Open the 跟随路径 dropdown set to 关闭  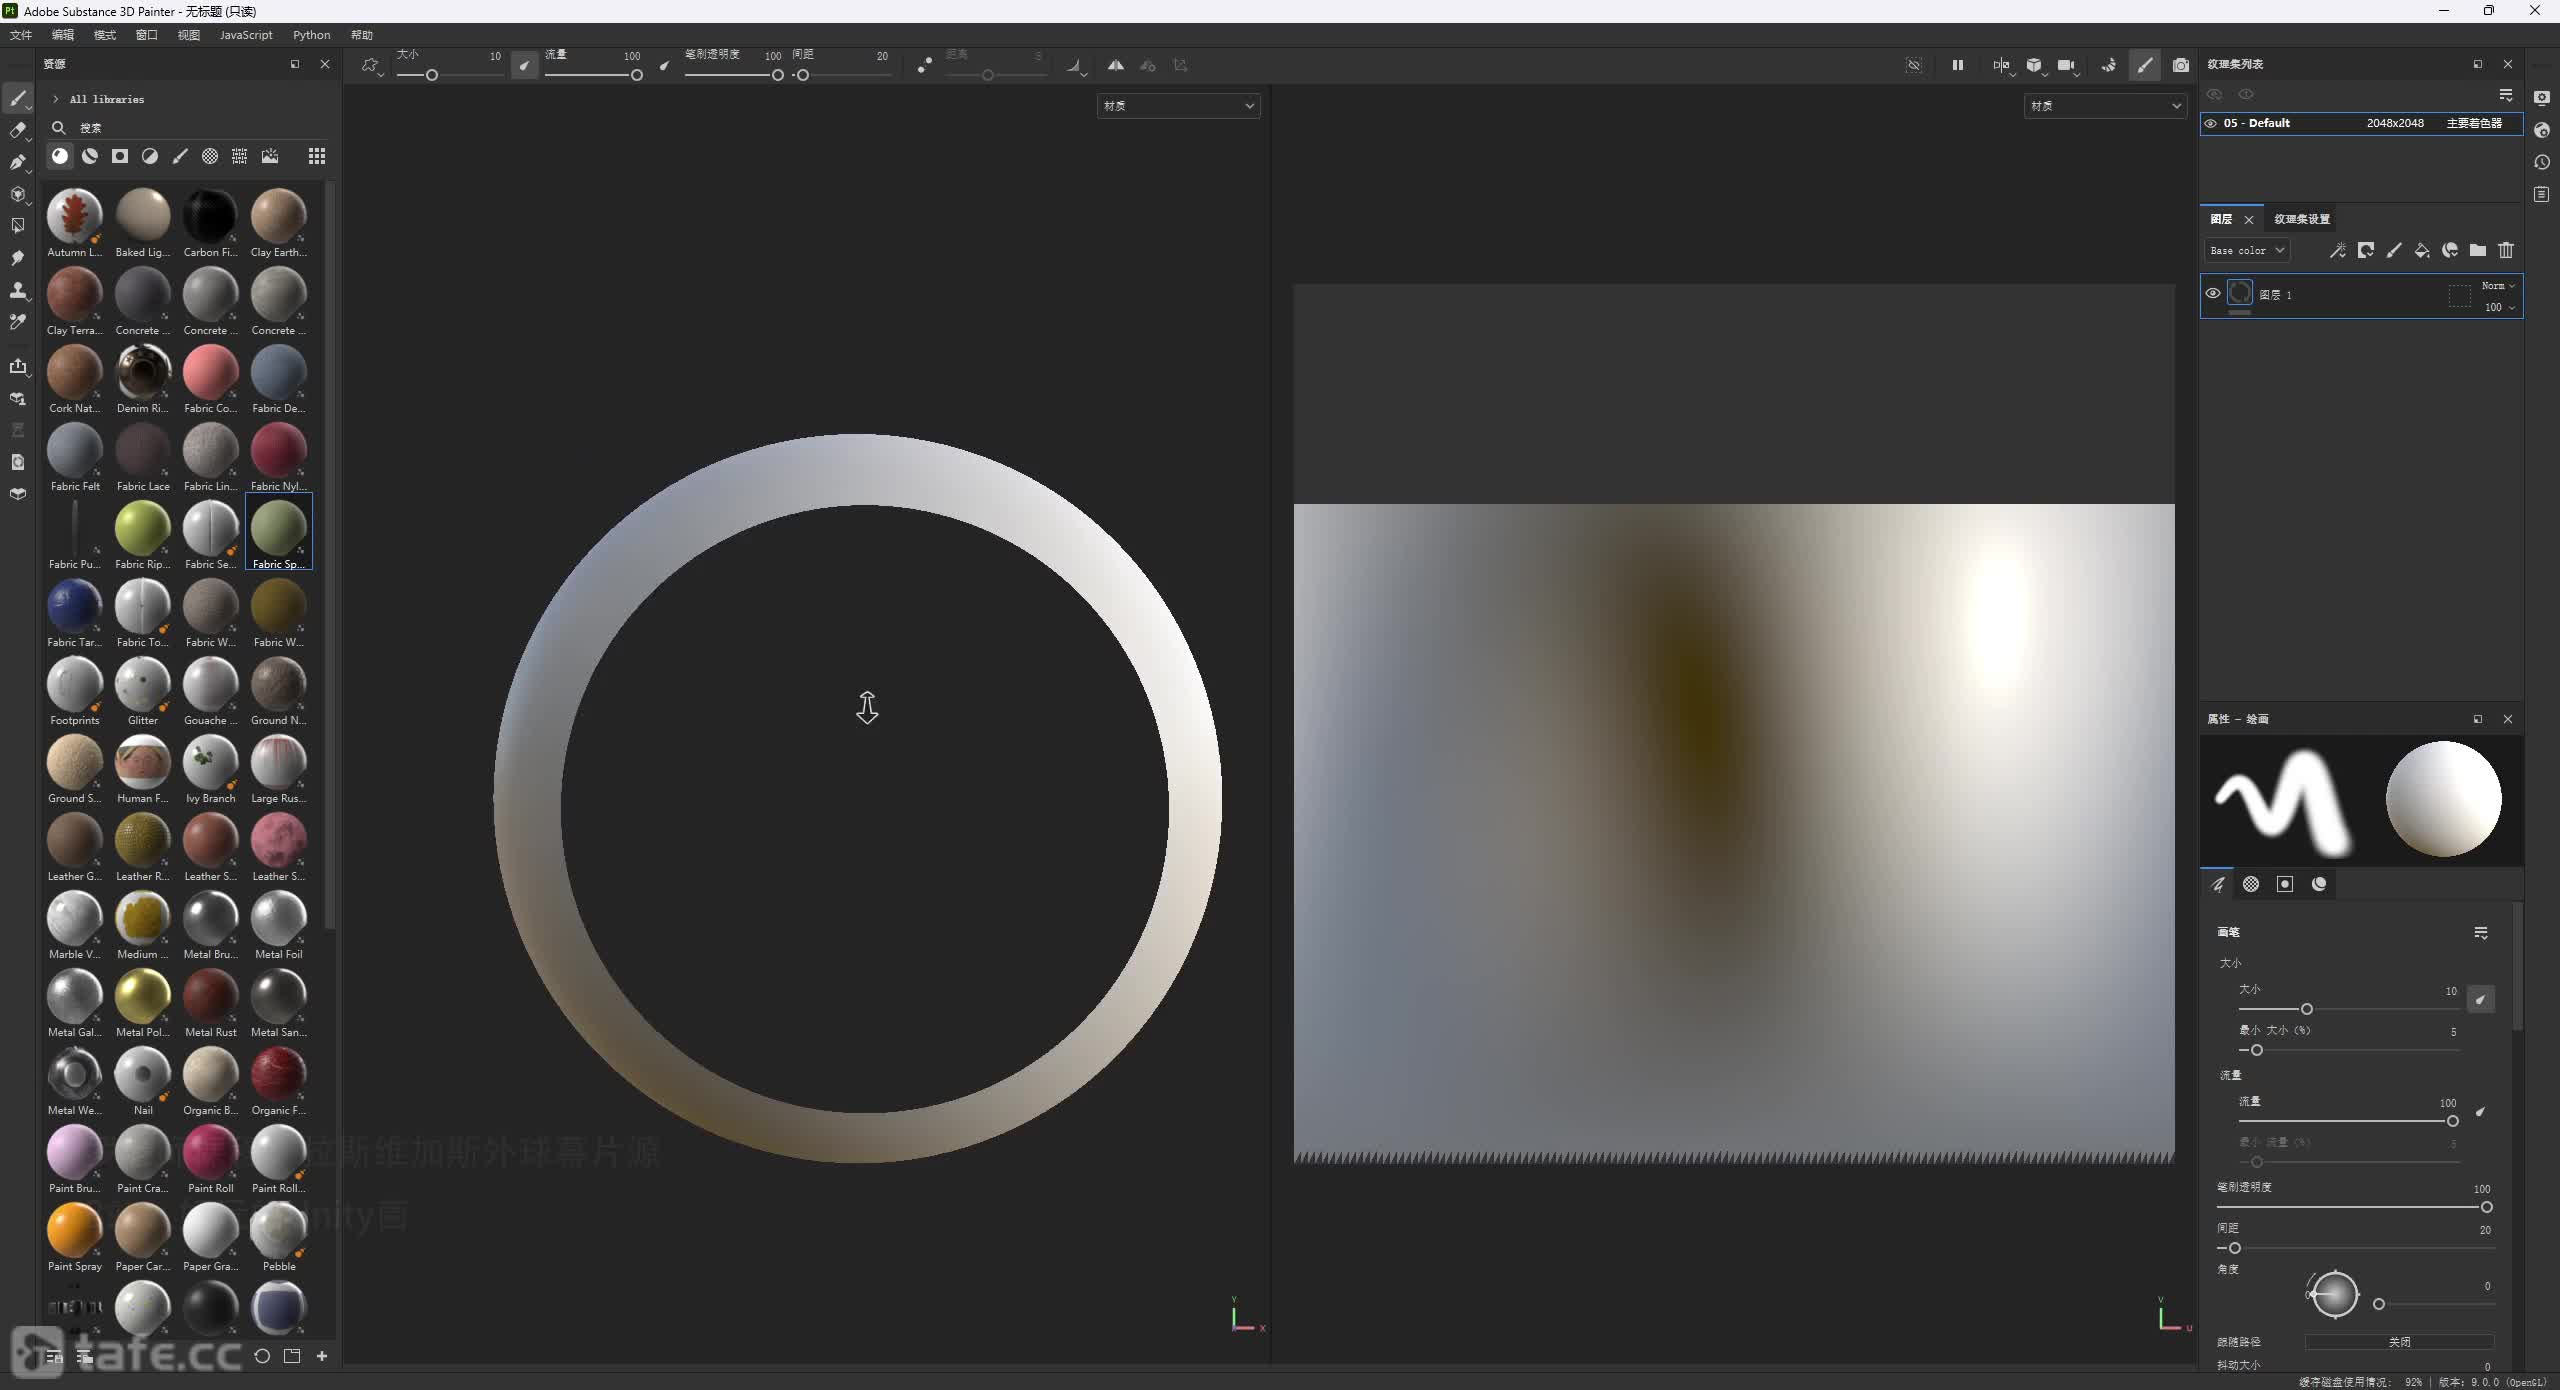(2399, 1342)
